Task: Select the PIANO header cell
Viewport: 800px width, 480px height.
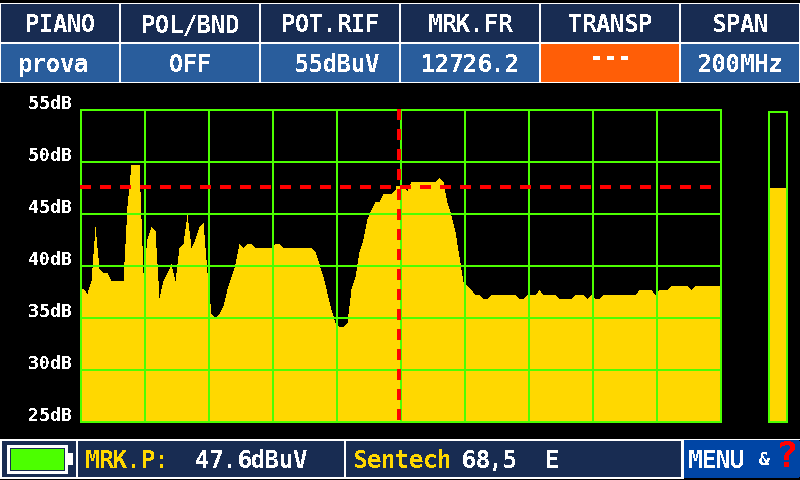Action: [60, 23]
